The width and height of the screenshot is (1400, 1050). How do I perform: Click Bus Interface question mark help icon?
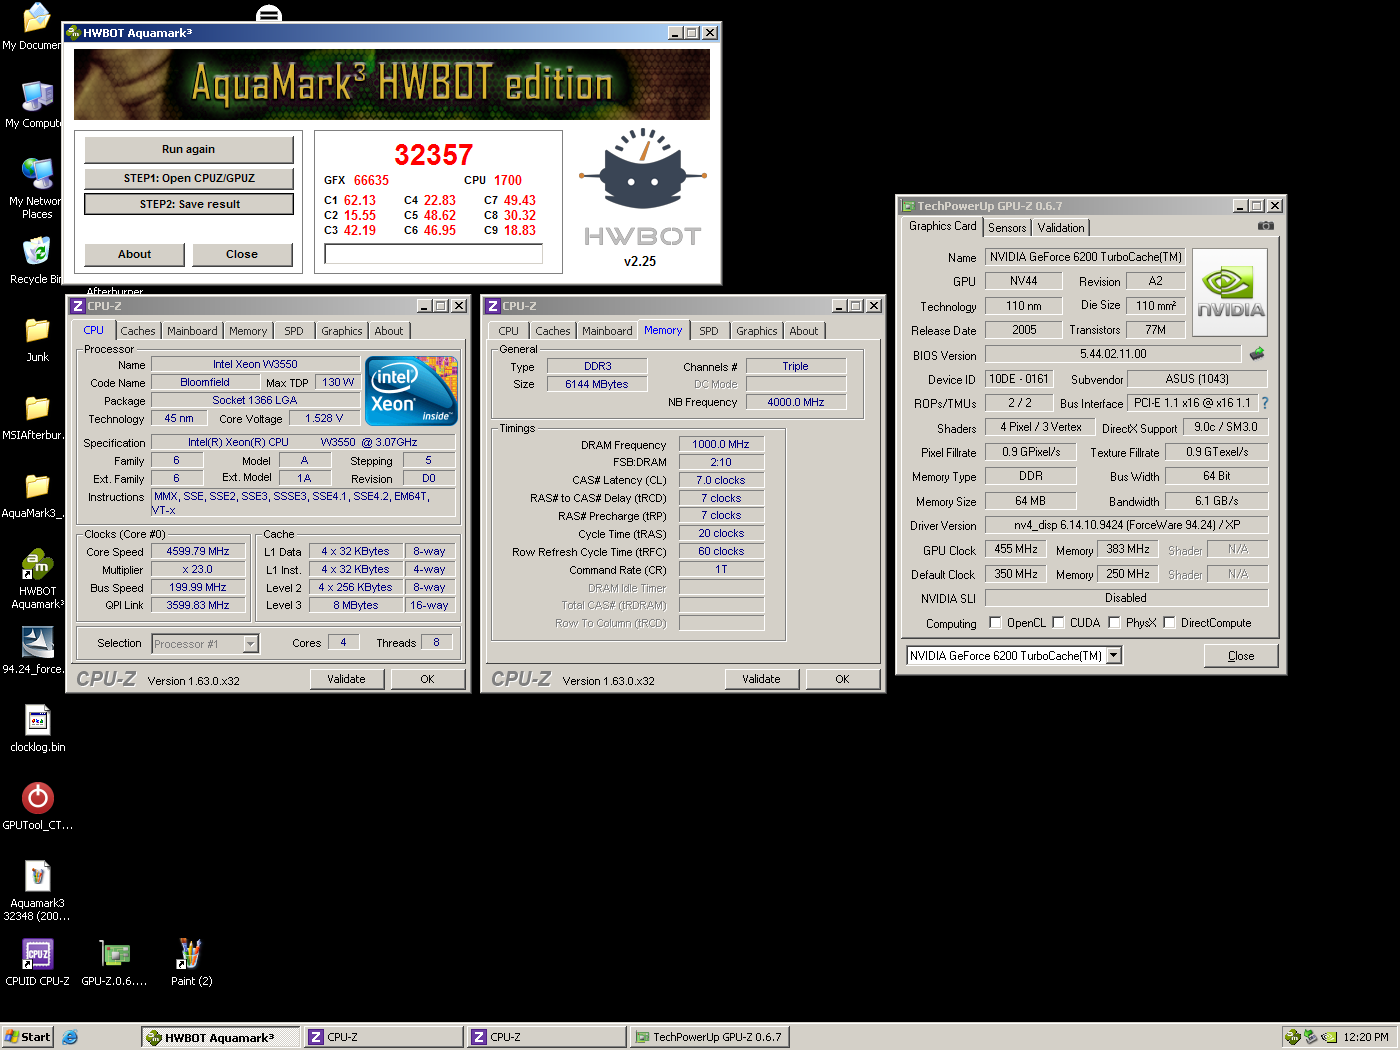(1265, 403)
